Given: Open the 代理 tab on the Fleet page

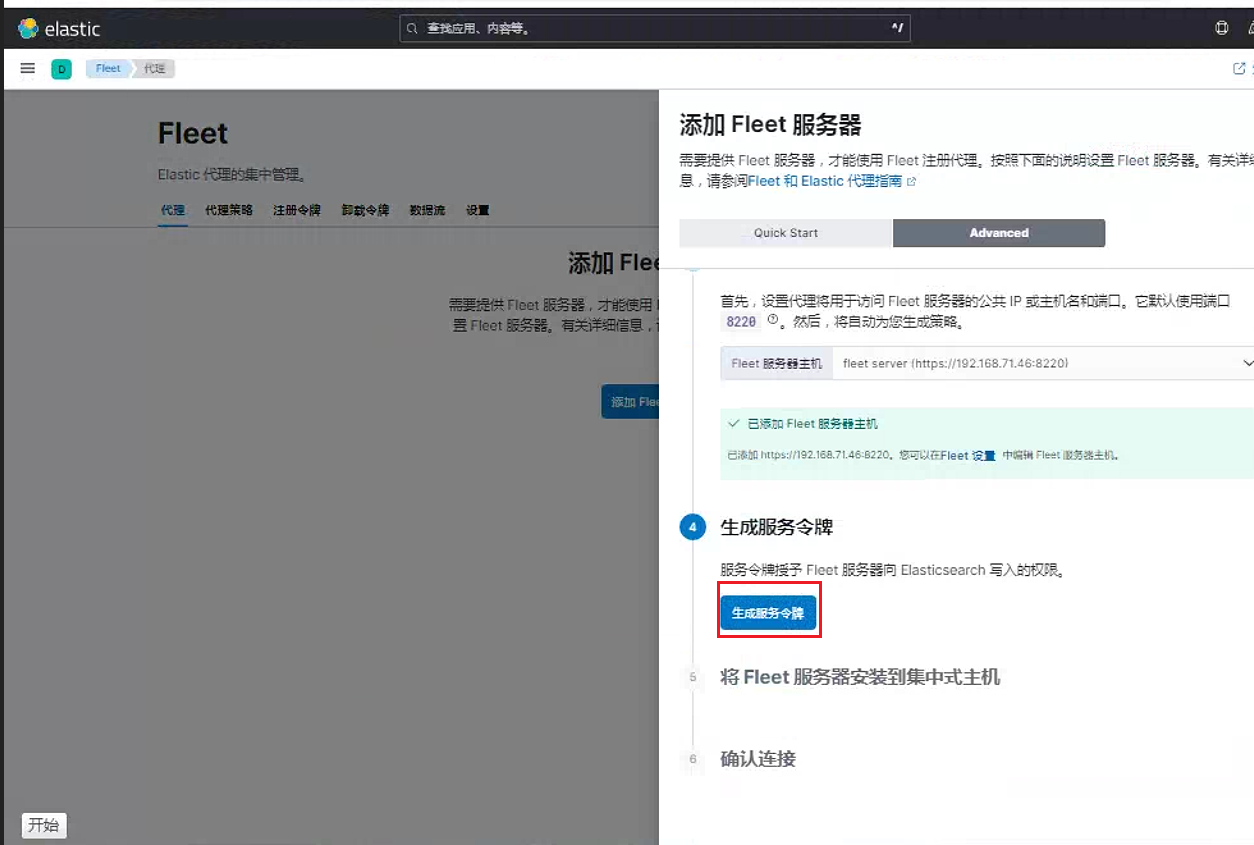Looking at the screenshot, I should click(173, 211).
